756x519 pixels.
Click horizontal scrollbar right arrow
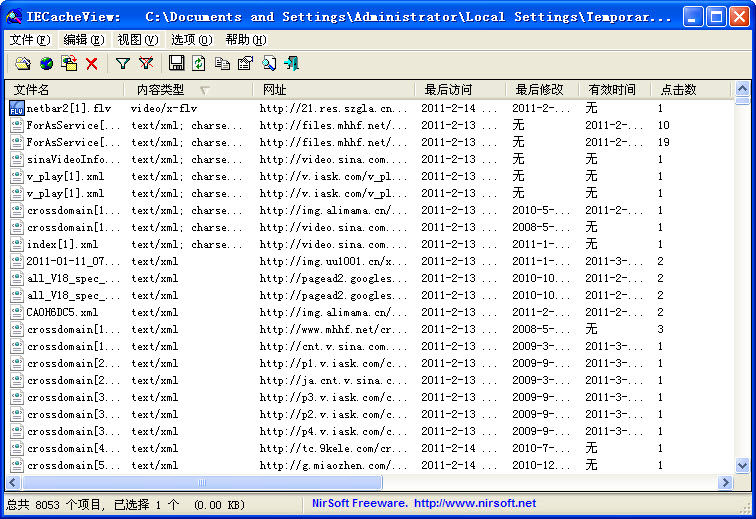click(x=725, y=482)
